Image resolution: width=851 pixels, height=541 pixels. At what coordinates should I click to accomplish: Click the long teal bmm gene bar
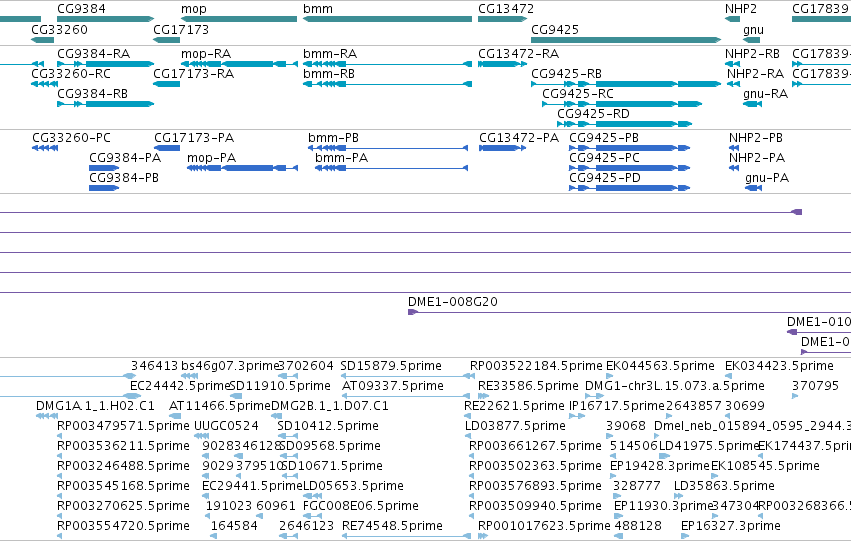coord(388,19)
